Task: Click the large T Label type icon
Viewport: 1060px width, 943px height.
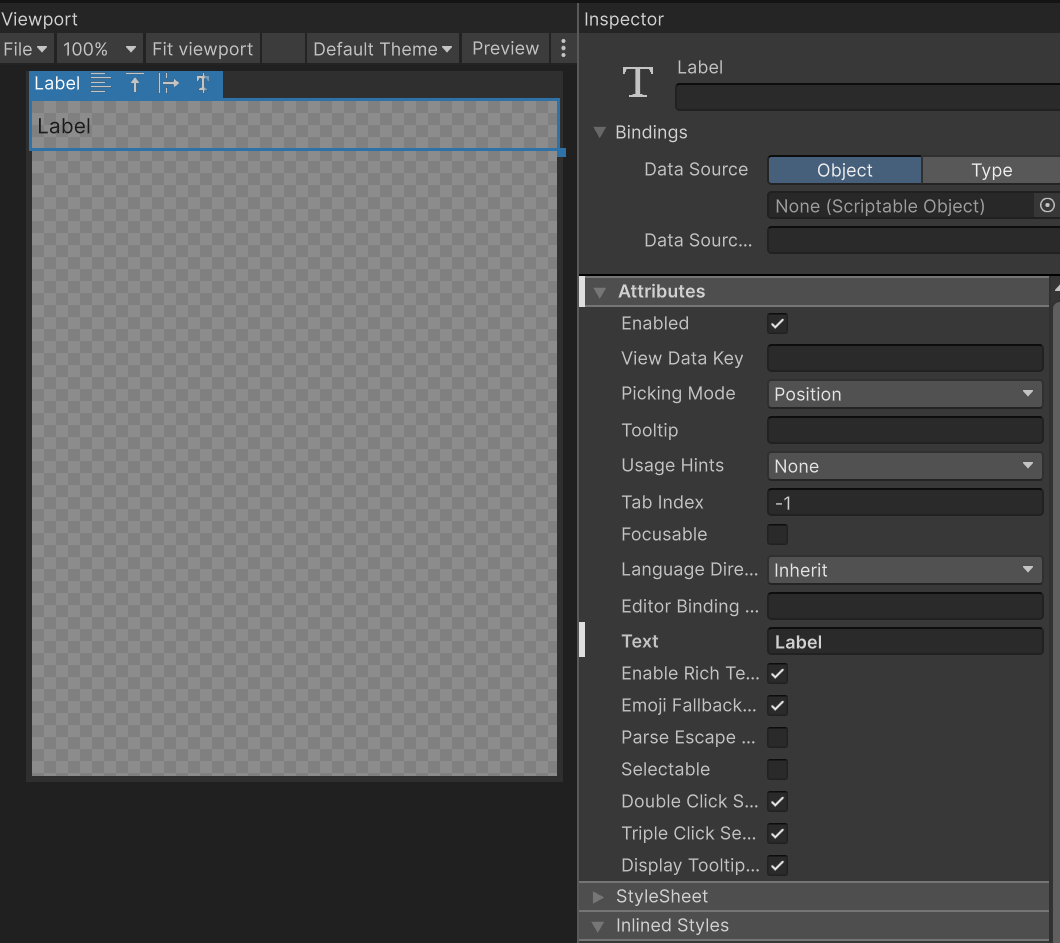Action: point(637,82)
